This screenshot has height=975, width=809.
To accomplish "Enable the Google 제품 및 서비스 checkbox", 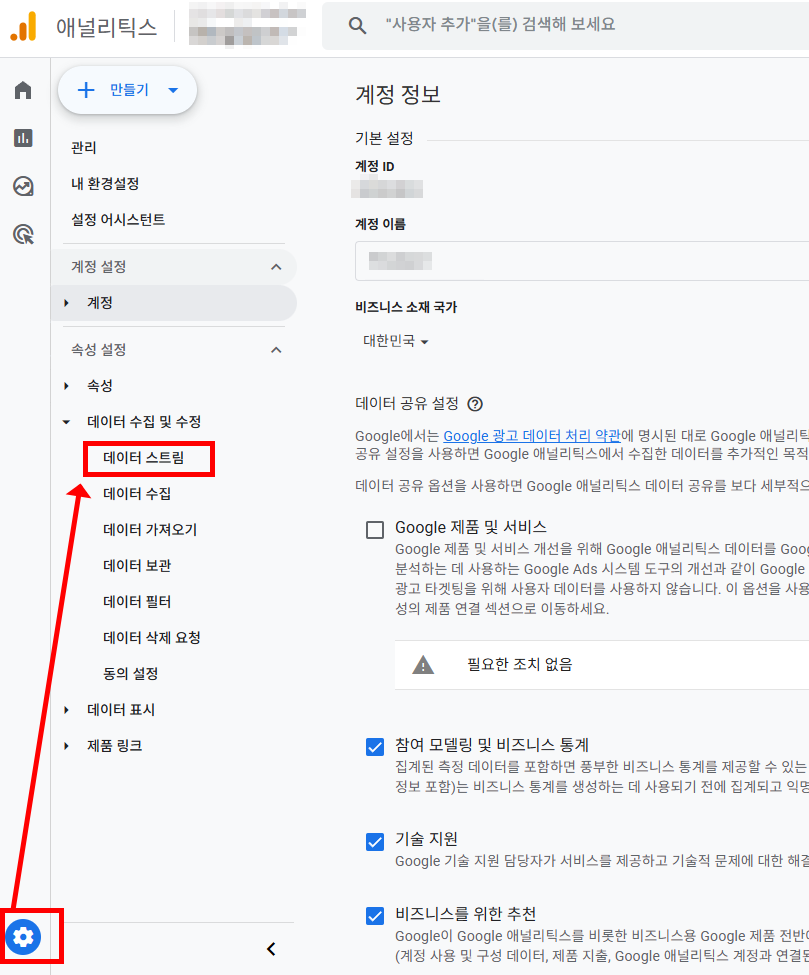I will [375, 530].
